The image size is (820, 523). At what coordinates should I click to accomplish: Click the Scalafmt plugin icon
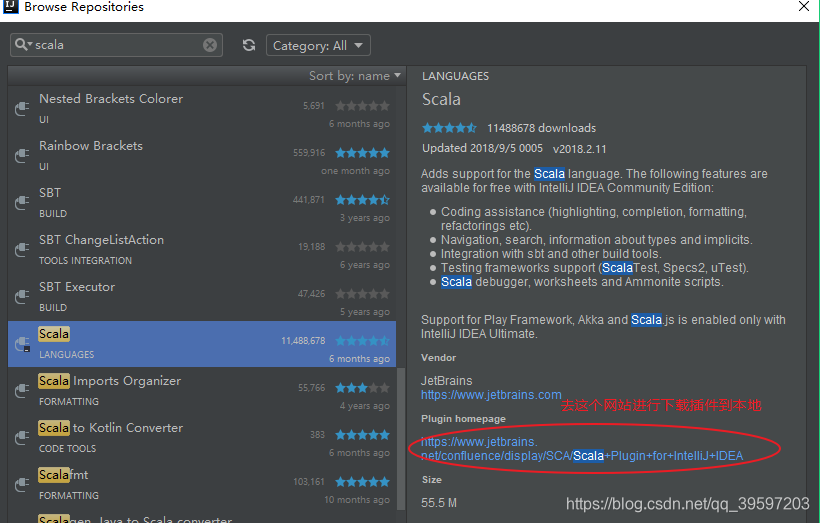click(x=22, y=485)
